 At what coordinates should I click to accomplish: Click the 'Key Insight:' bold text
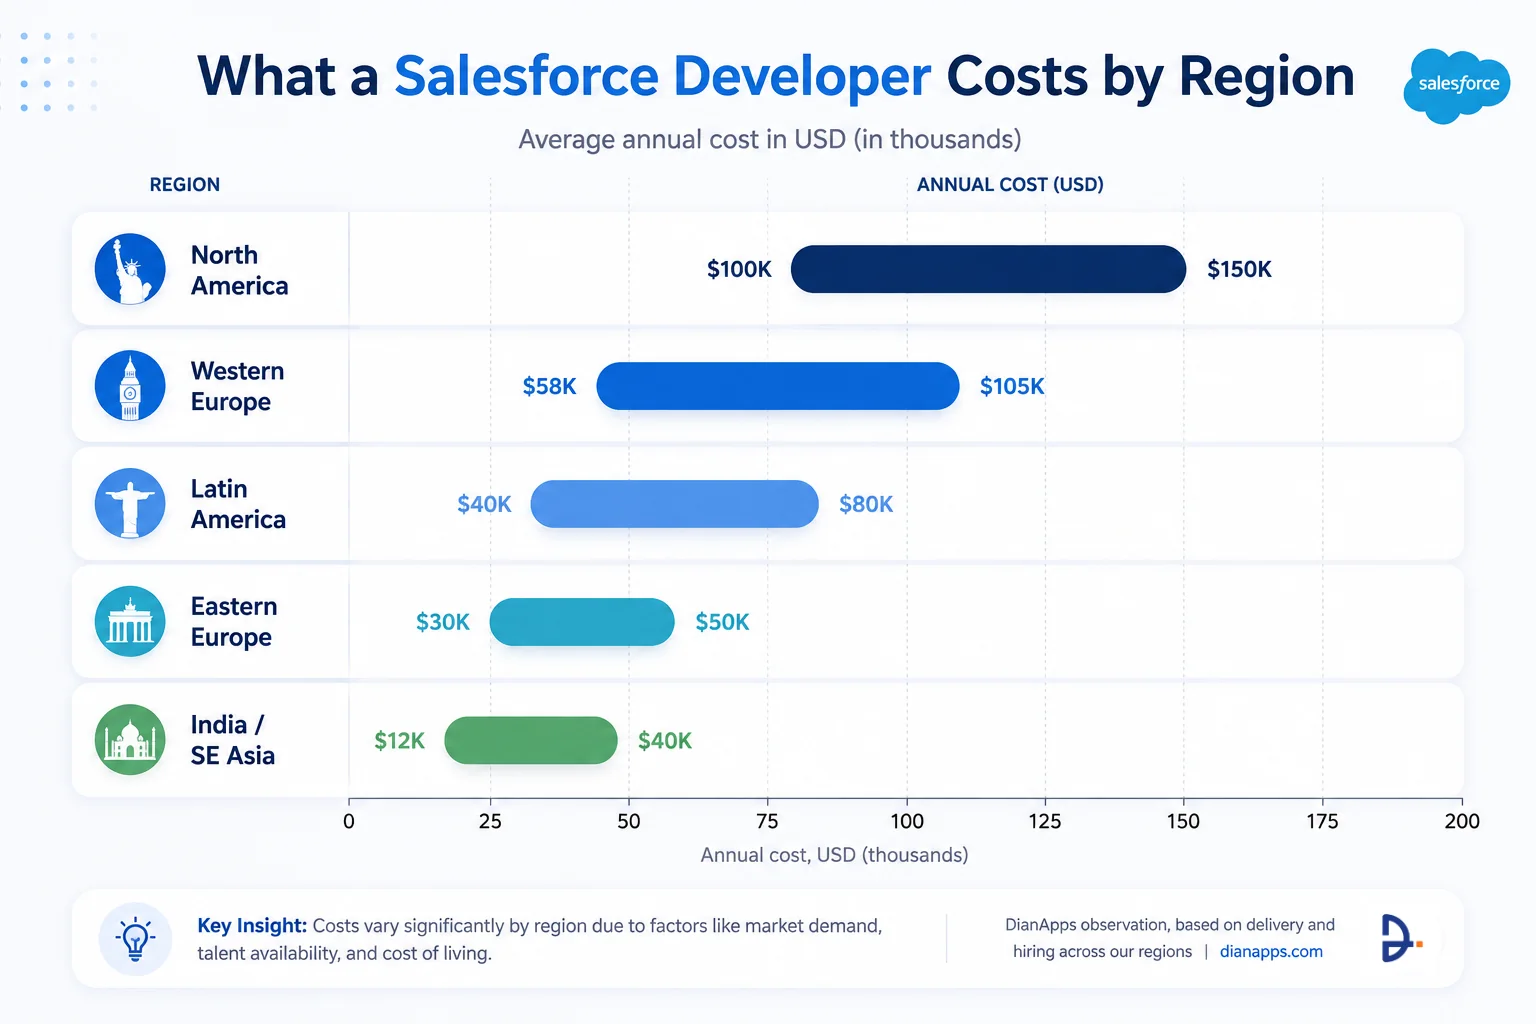(x=252, y=926)
